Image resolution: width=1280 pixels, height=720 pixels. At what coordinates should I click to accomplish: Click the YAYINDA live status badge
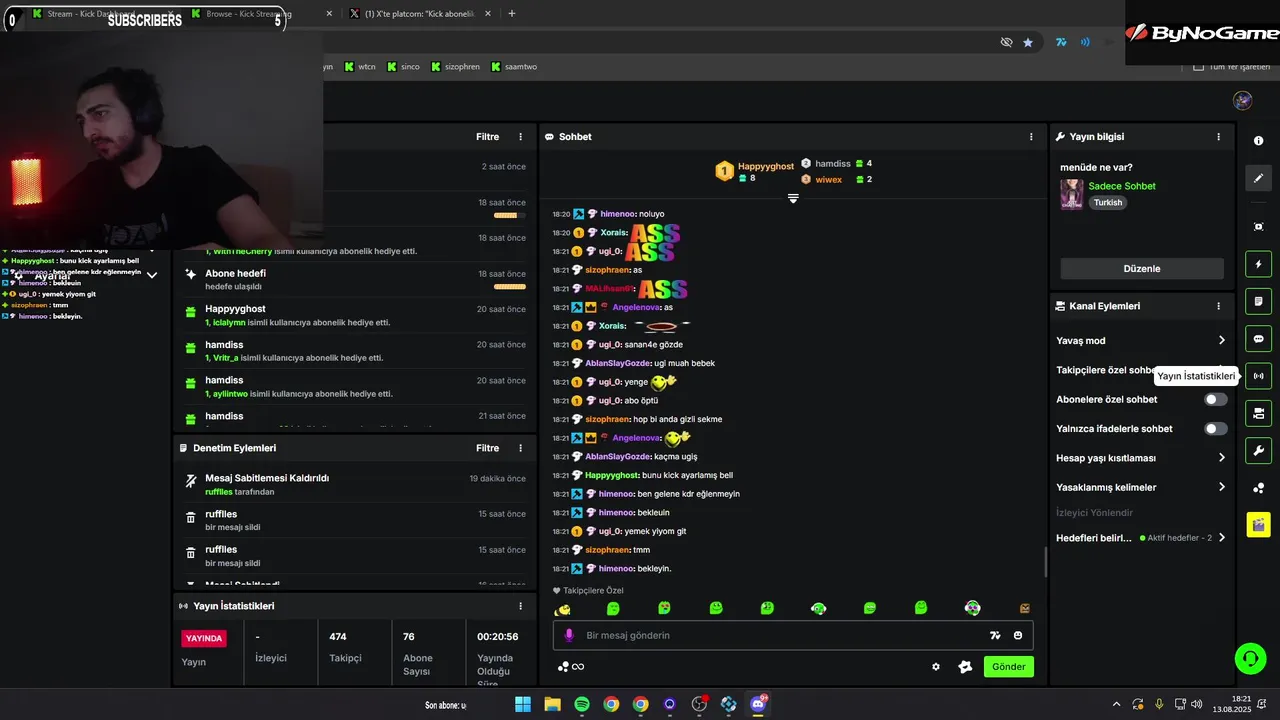click(204, 638)
